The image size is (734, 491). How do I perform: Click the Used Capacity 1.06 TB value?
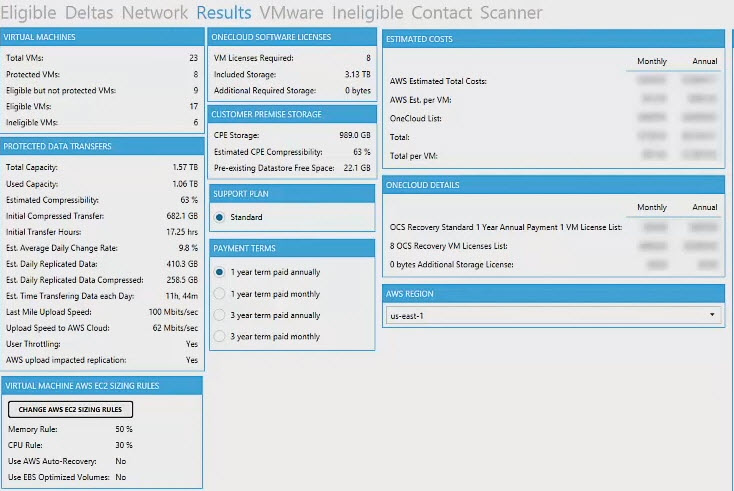click(185, 184)
